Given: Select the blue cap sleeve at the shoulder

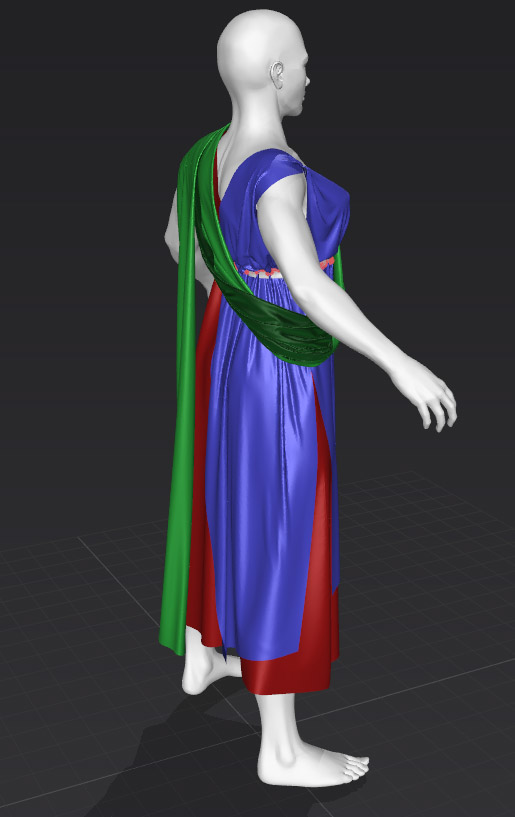Looking at the screenshot, I should click(274, 167).
